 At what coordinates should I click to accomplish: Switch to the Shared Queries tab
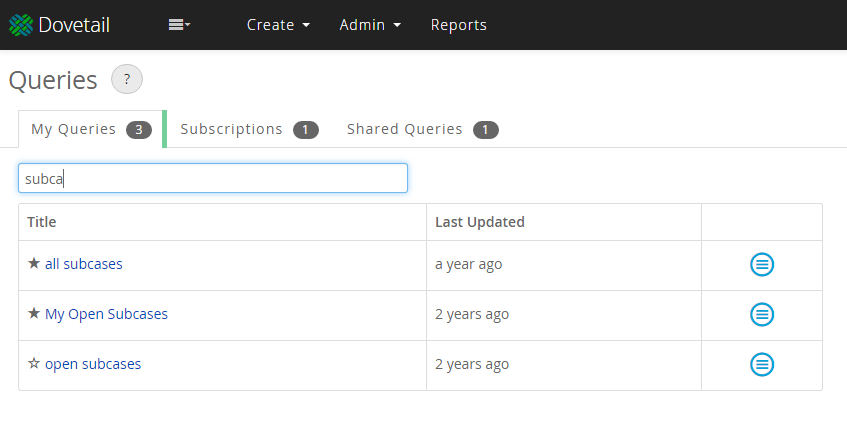[422, 129]
